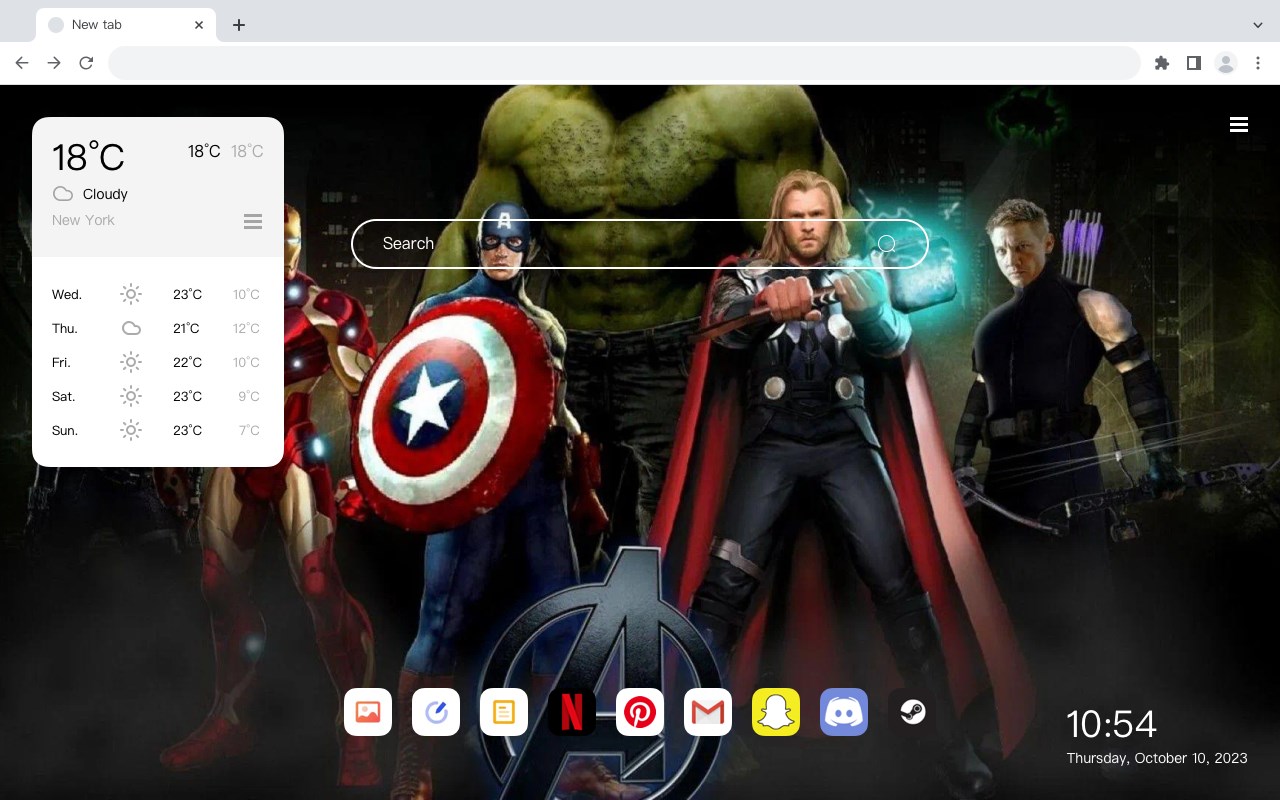Click the Sun. forecast row label

pos(65,430)
